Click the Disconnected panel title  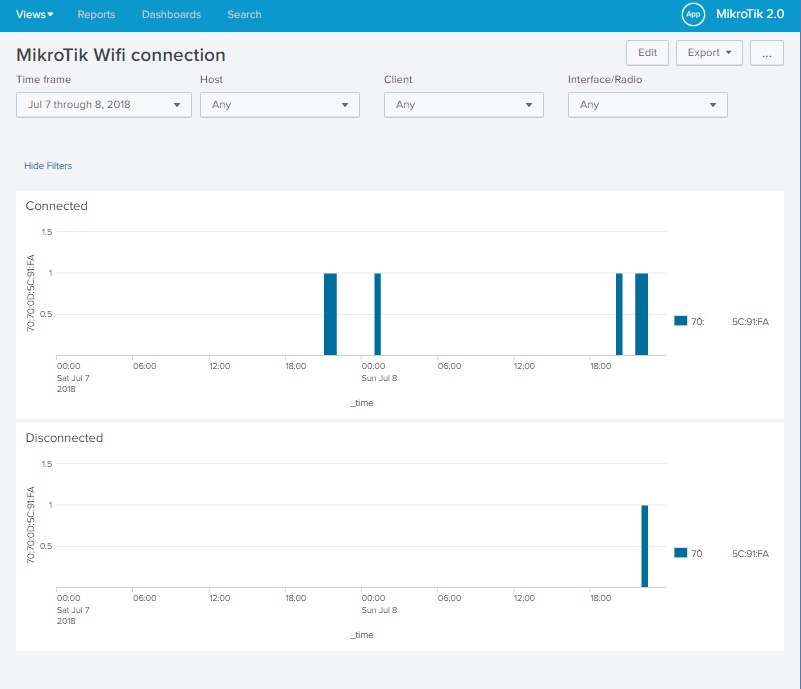pyautogui.click(x=64, y=438)
